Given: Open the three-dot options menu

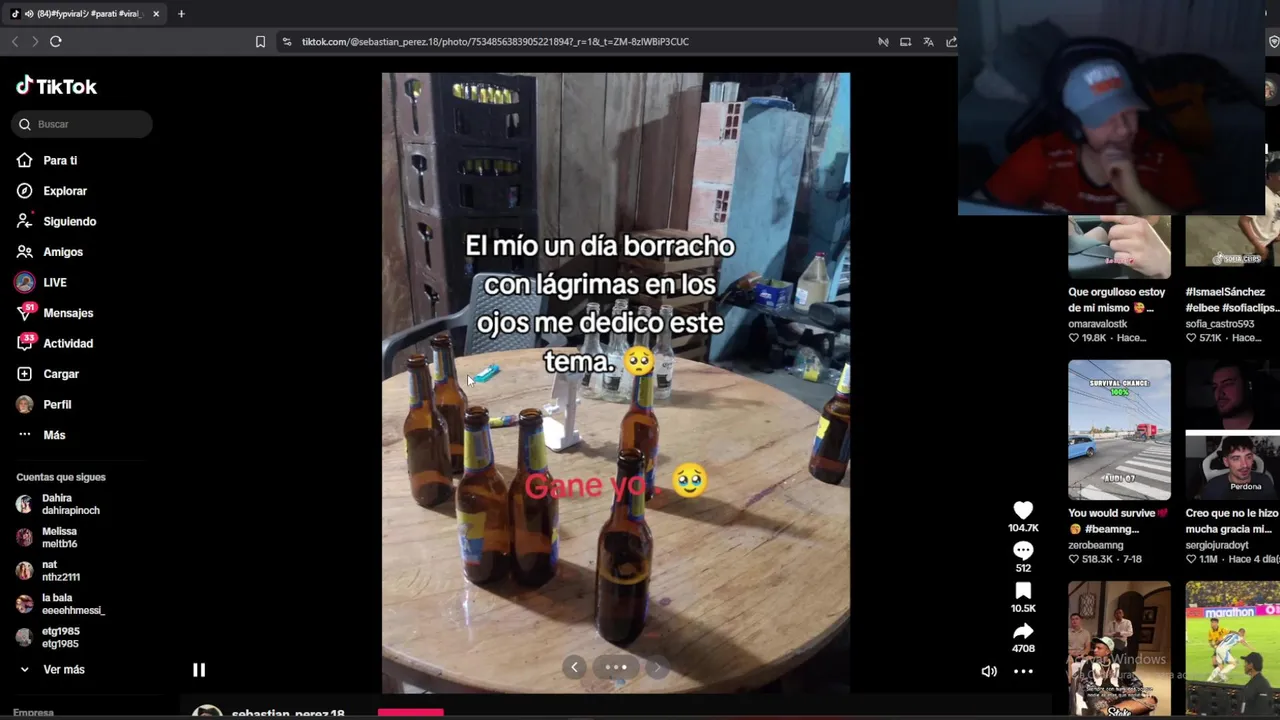Looking at the screenshot, I should click(1023, 672).
